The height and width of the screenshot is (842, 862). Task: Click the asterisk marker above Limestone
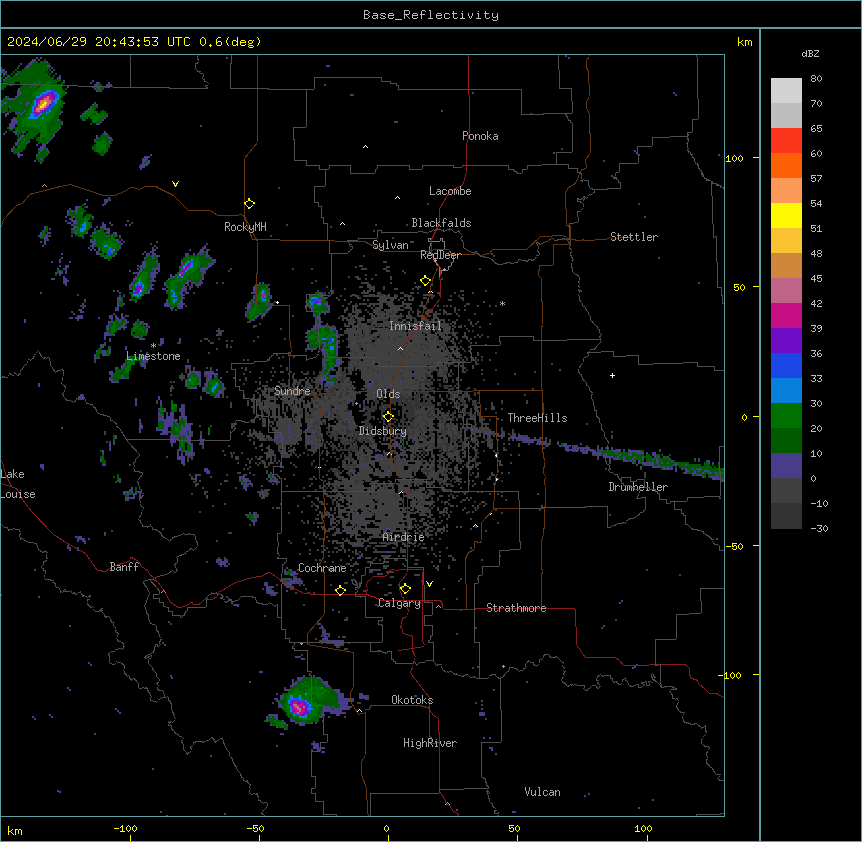tap(153, 345)
